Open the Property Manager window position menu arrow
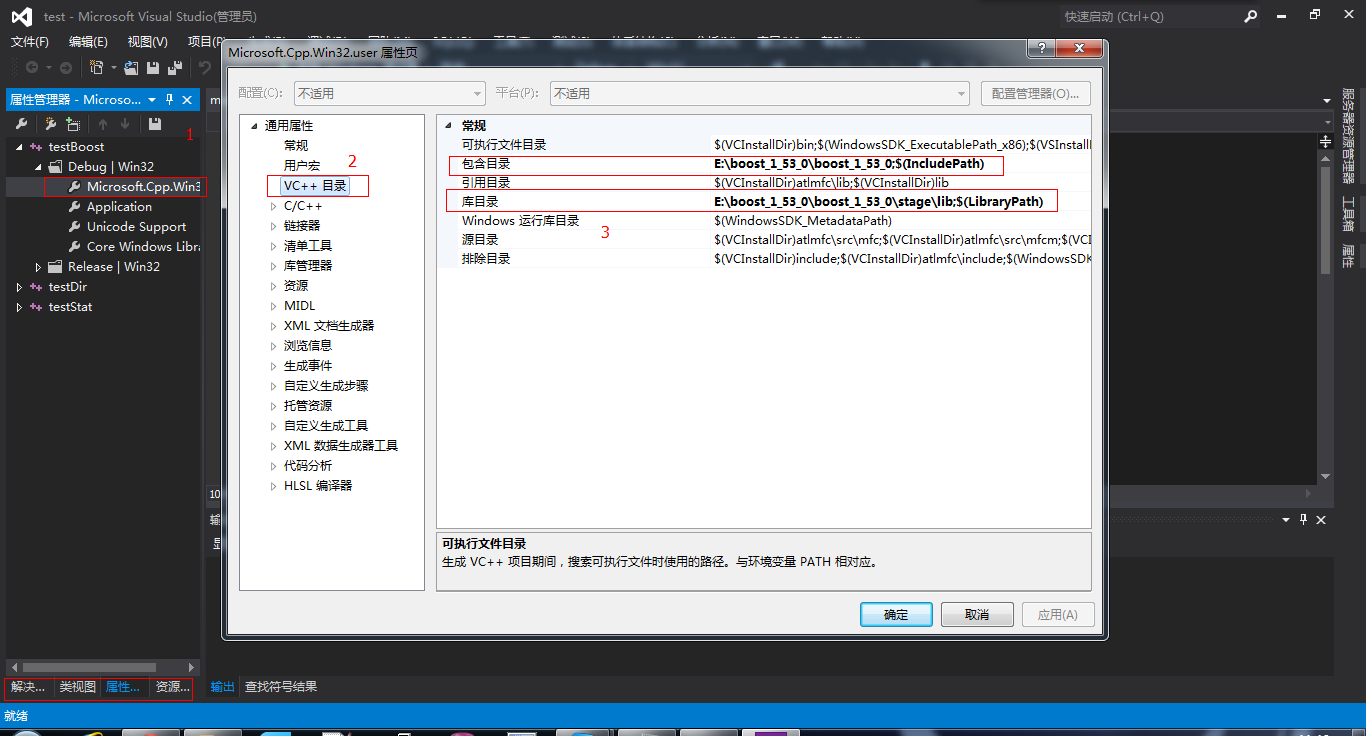This screenshot has width=1366, height=736. [x=152, y=100]
